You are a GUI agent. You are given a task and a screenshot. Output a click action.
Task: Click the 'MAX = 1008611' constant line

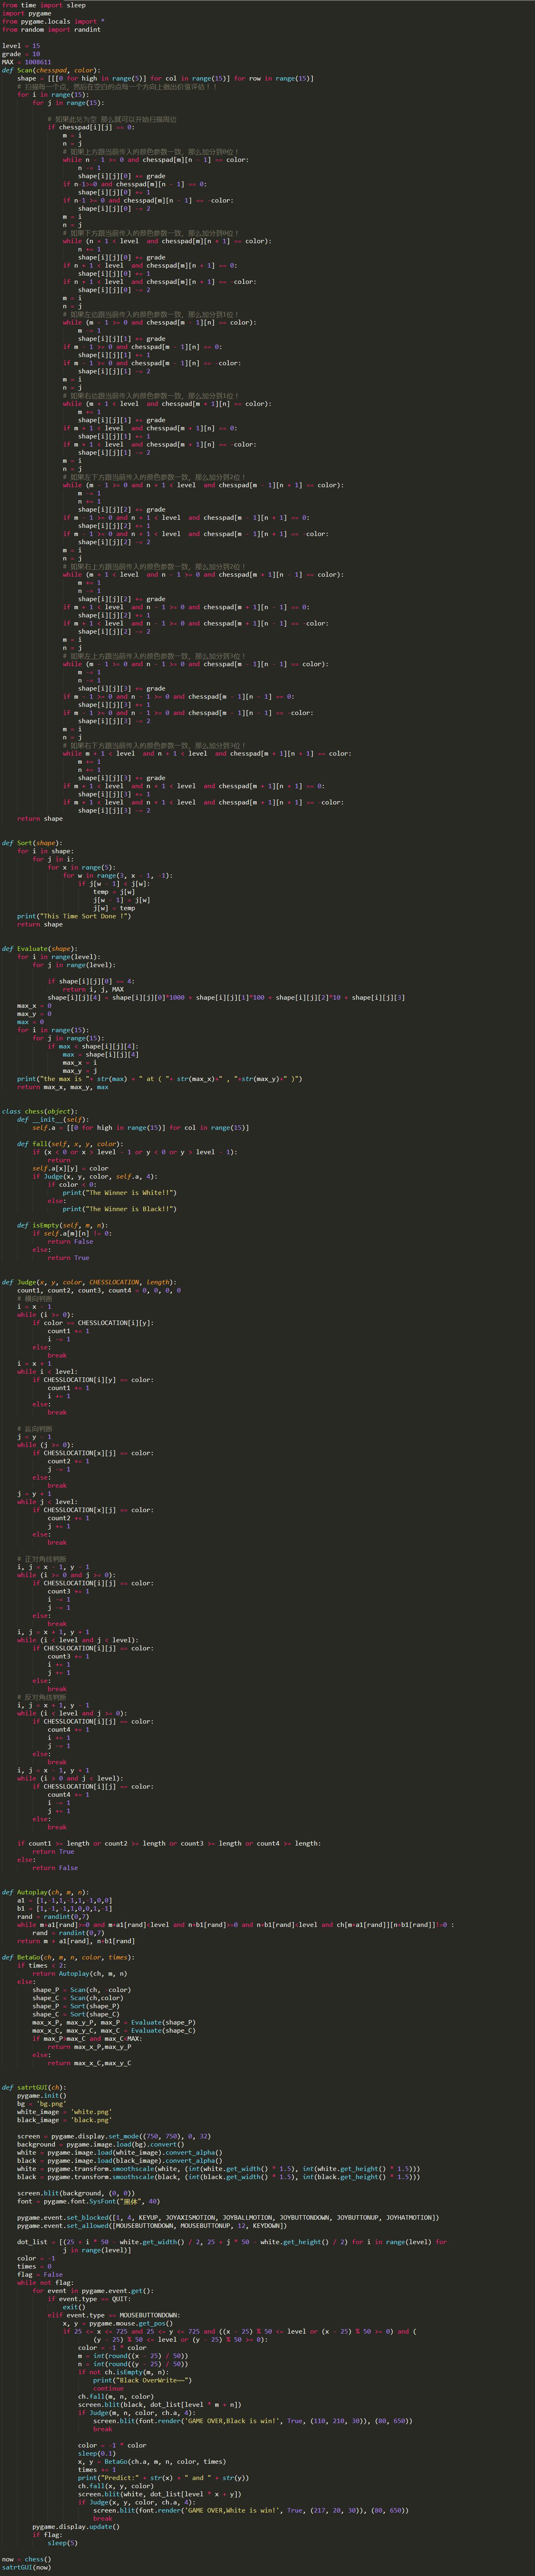pos(27,62)
